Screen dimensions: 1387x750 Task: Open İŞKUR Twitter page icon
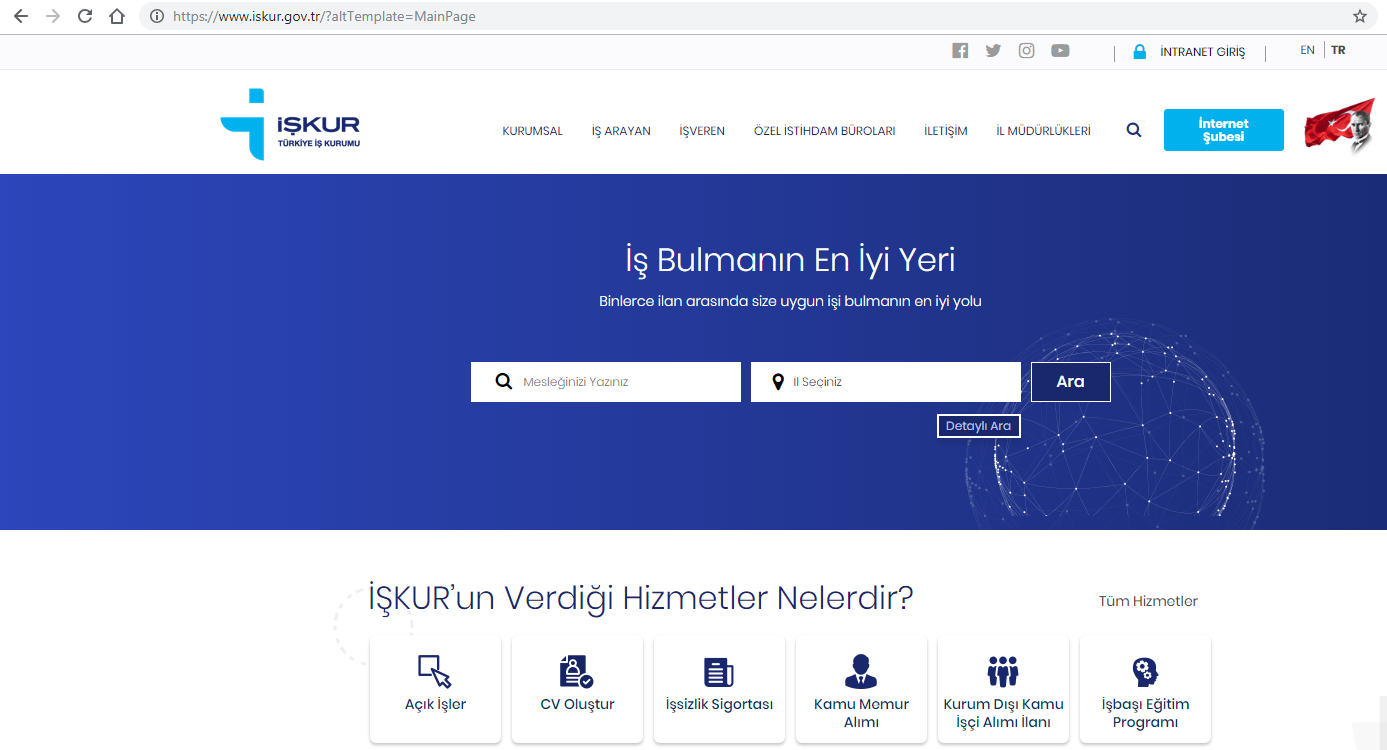(x=993, y=51)
